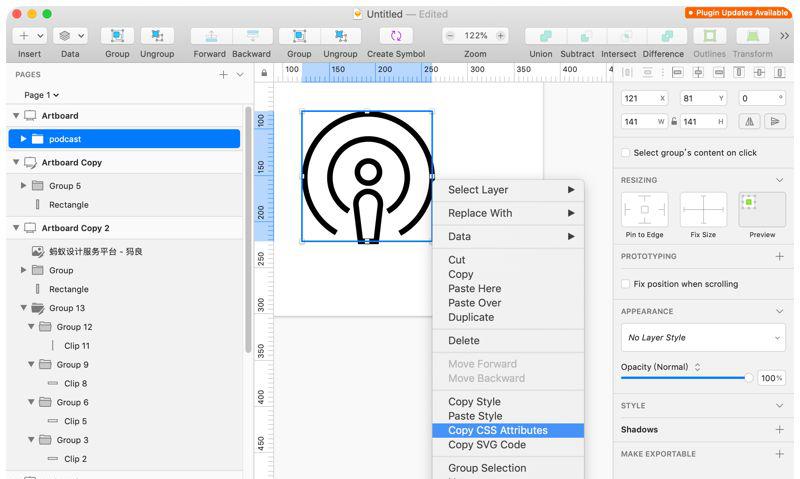
Task: Open the Replace With submenu
Action: (508, 213)
